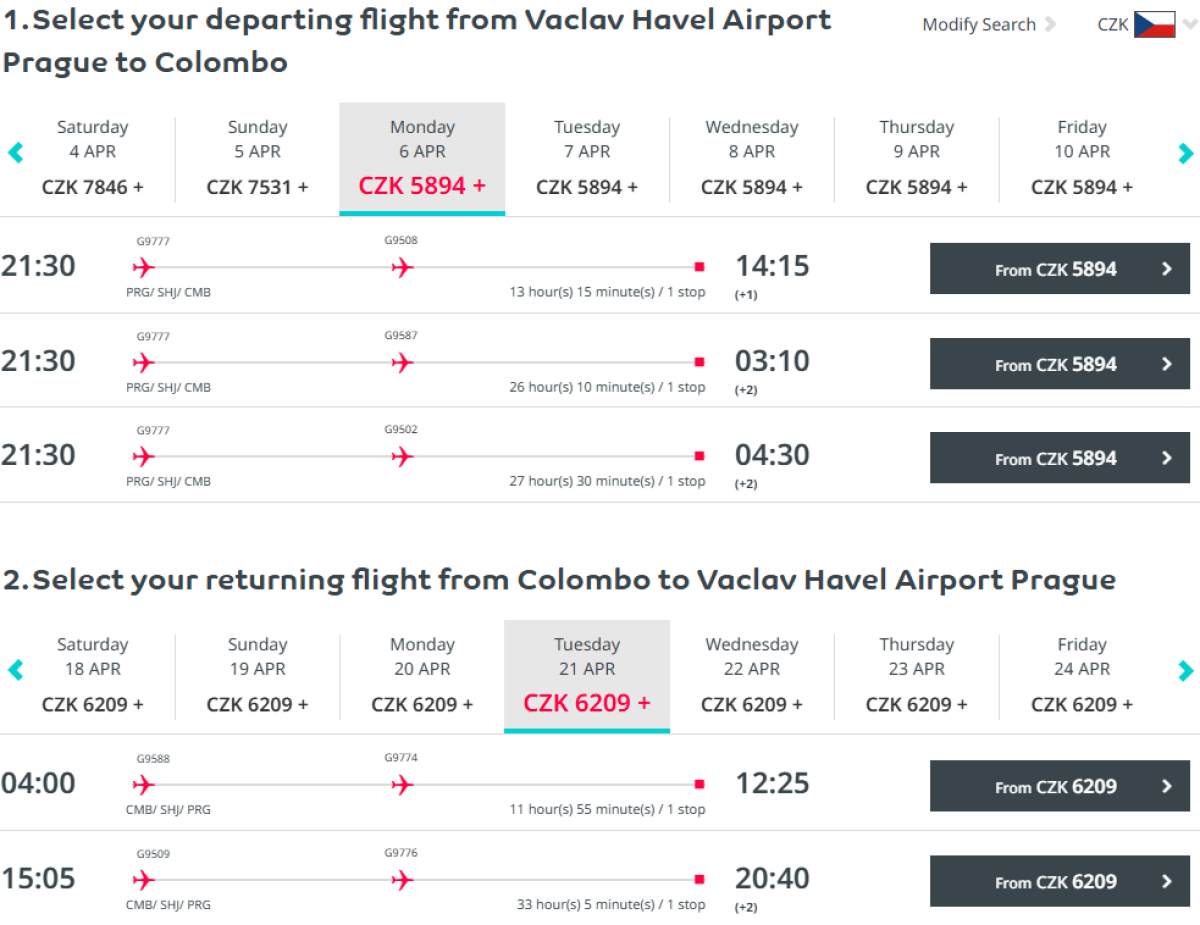Click the Modify Search link

pyautogui.click(x=978, y=25)
